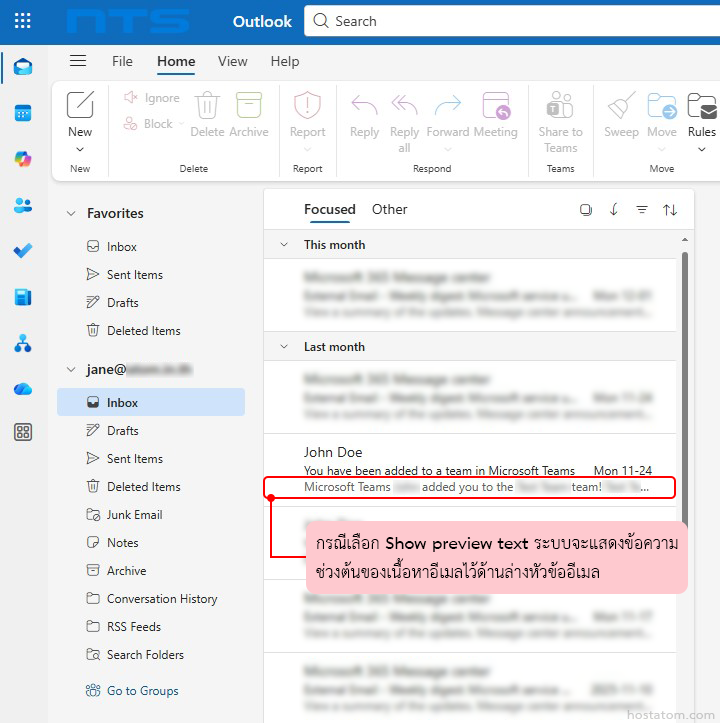Toggle the navigation pane hamburger button

pyautogui.click(x=78, y=61)
